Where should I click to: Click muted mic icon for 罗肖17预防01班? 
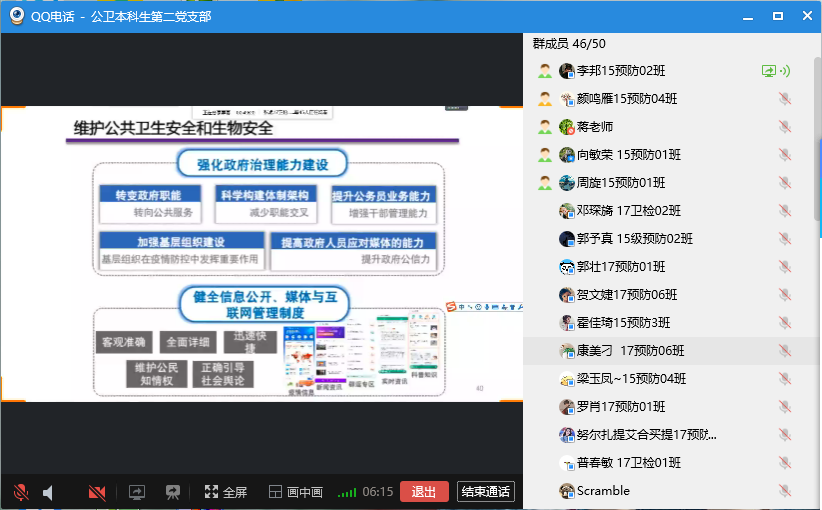click(785, 407)
